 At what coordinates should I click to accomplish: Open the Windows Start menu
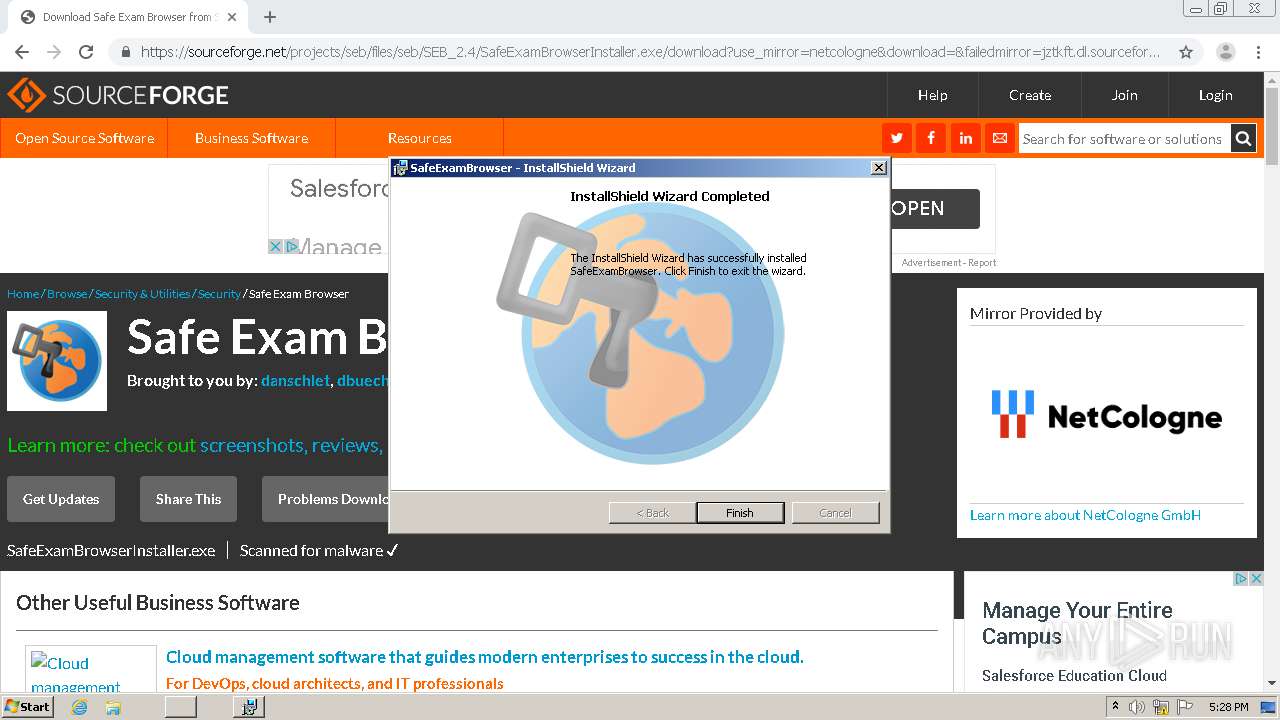click(x=28, y=707)
